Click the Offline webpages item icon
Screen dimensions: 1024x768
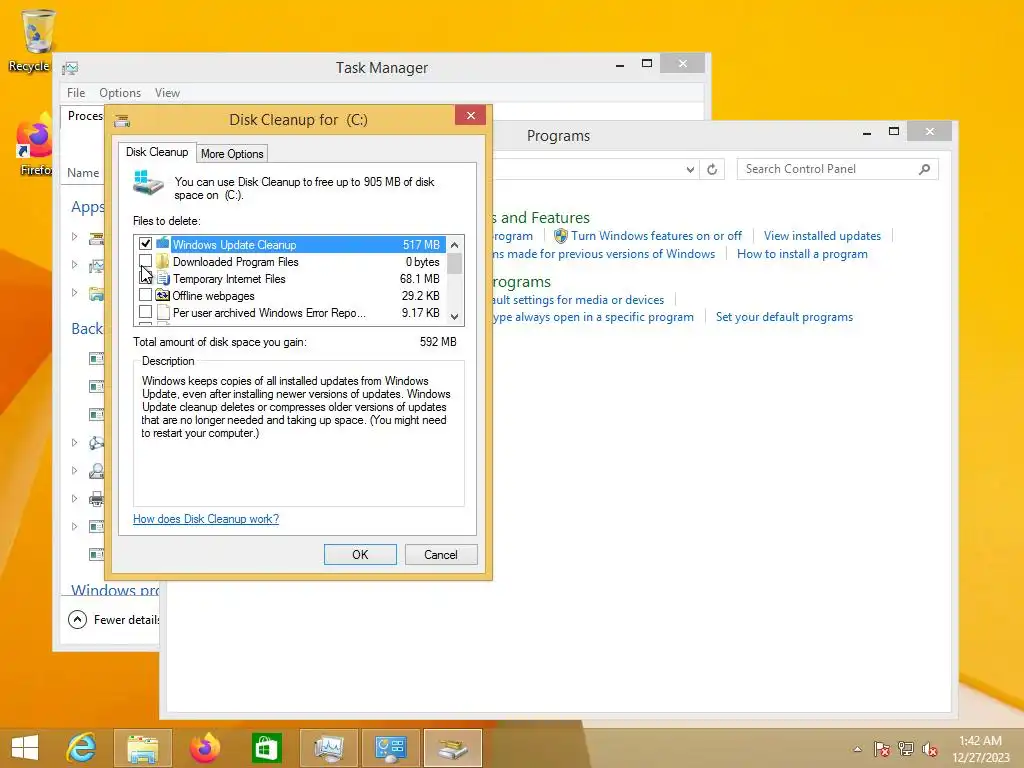pyautogui.click(x=163, y=295)
